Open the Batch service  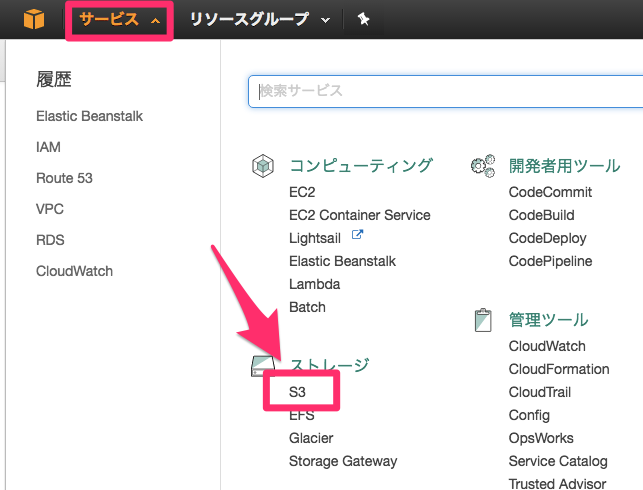coord(307,307)
